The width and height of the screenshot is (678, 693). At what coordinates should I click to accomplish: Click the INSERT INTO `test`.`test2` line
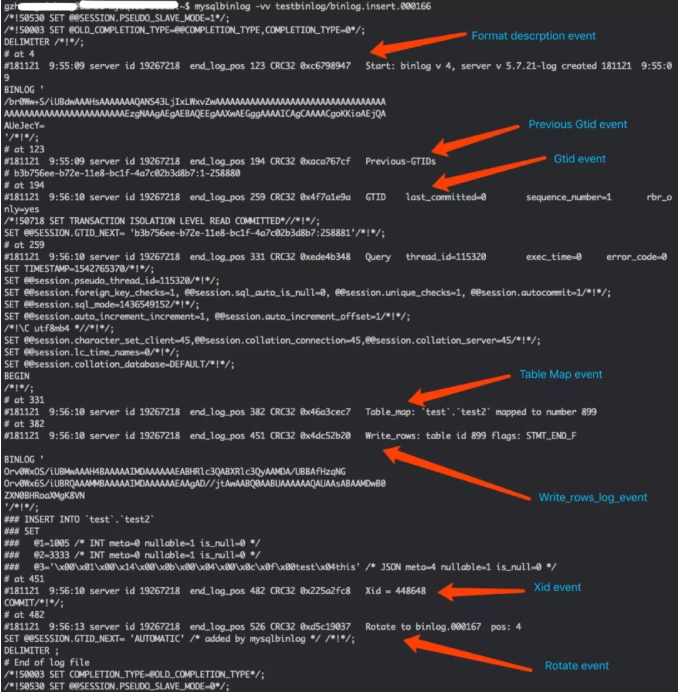pos(79,519)
